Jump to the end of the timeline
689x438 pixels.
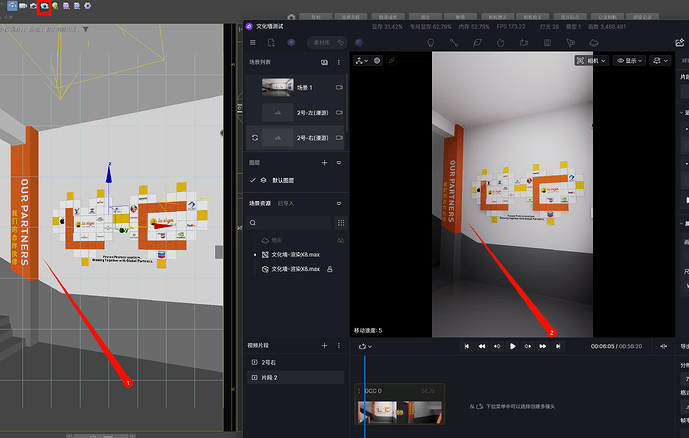(x=558, y=346)
